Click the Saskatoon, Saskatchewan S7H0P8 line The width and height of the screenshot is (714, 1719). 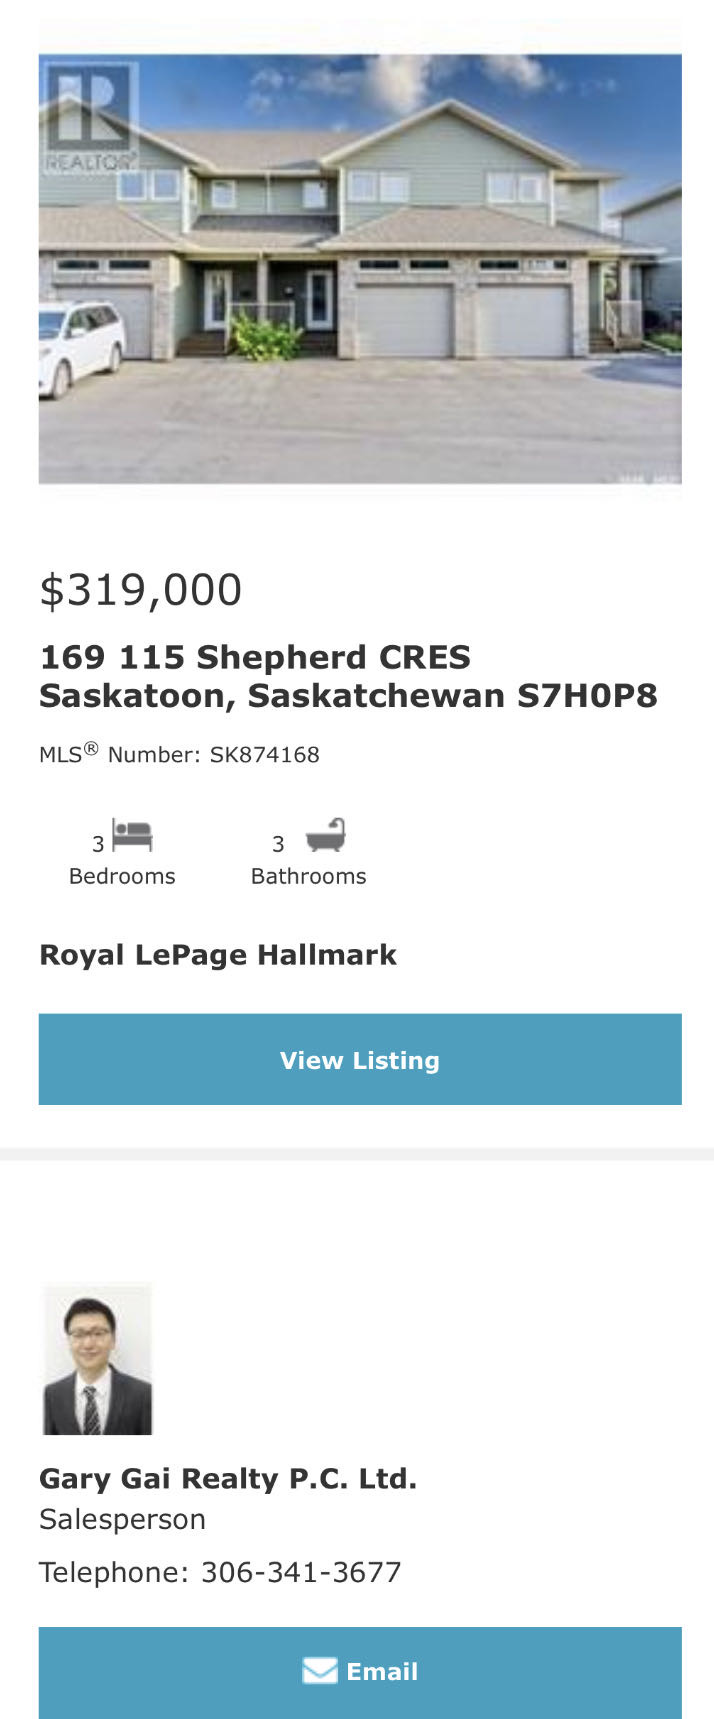pyautogui.click(x=348, y=696)
